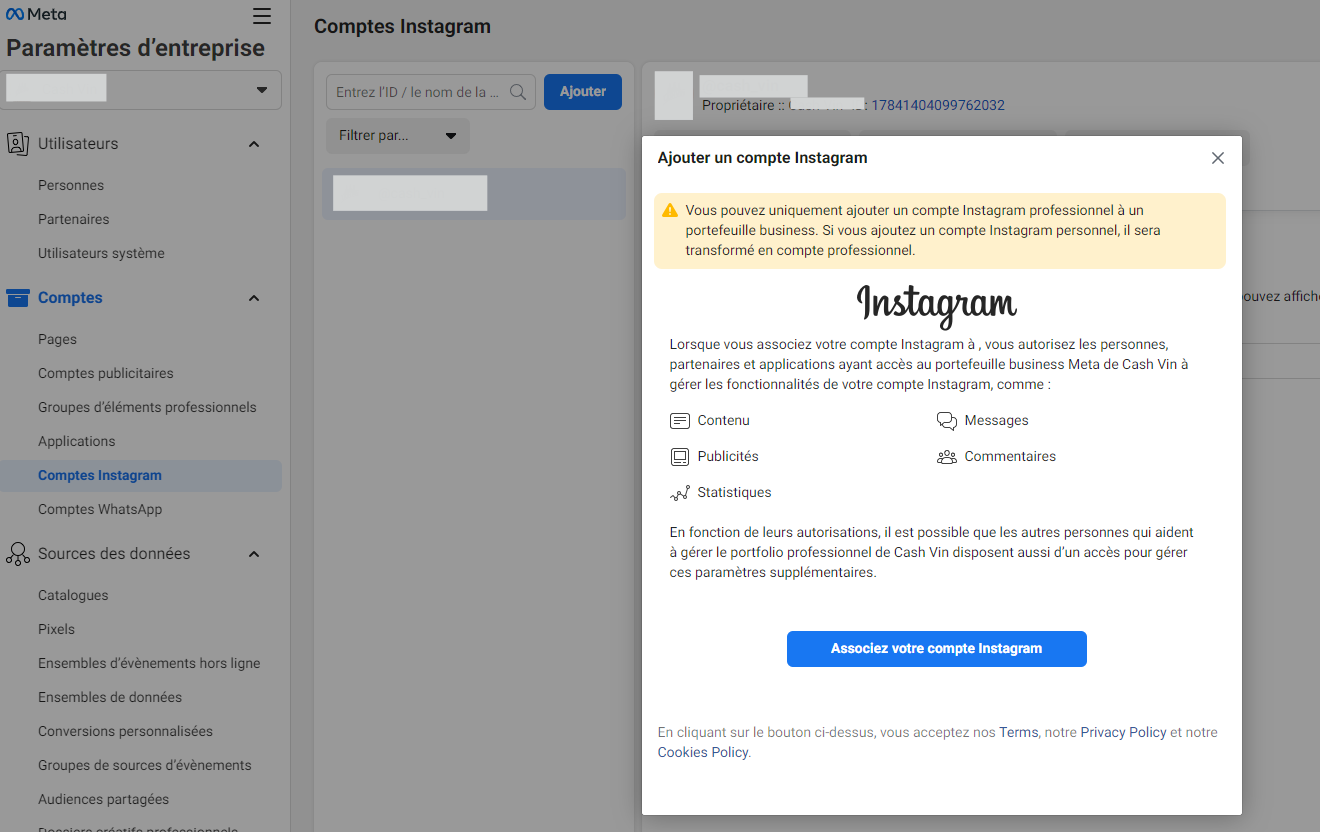Click the Comptes Instagram page title

coord(402,27)
